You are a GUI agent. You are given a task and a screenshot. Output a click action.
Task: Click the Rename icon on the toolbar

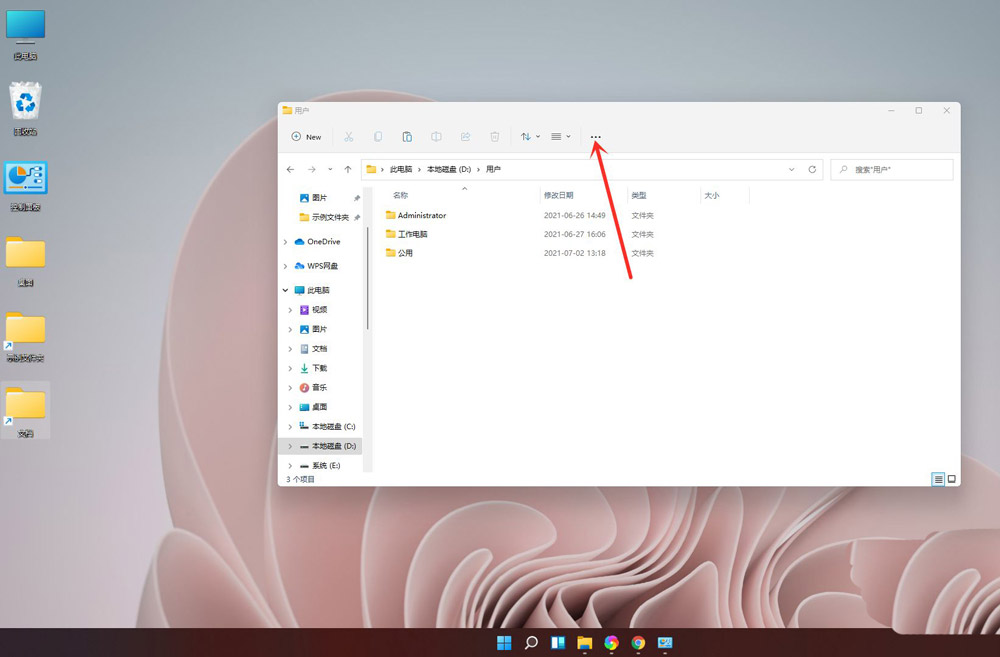coord(436,136)
